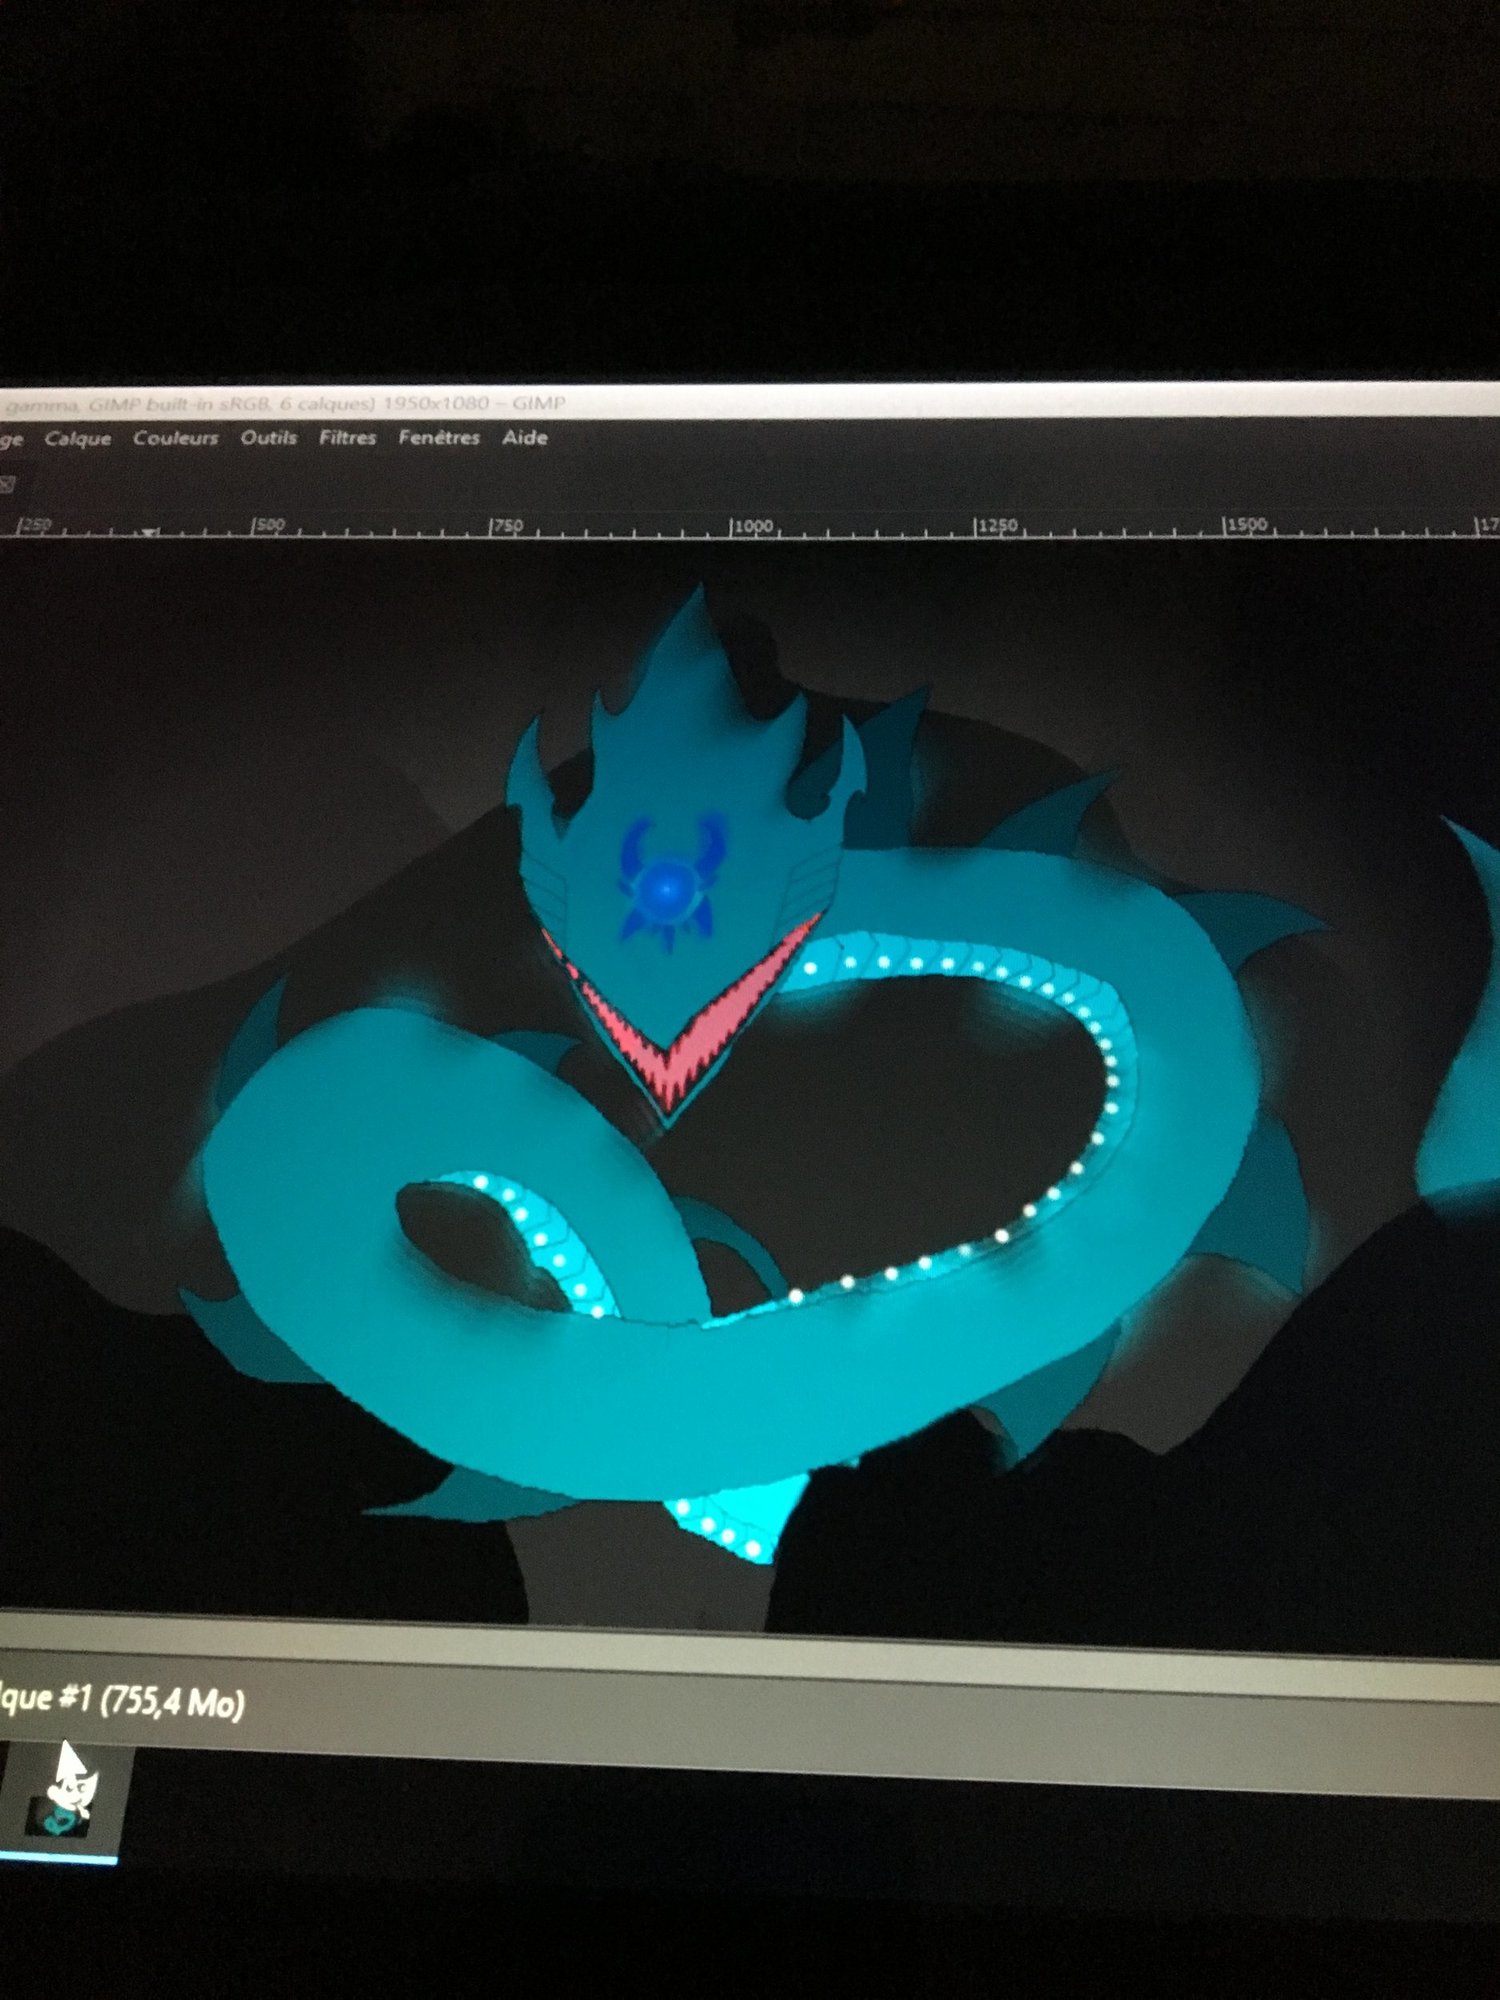The image size is (1500, 2000).
Task: Open the Calque menu
Action: [78, 439]
